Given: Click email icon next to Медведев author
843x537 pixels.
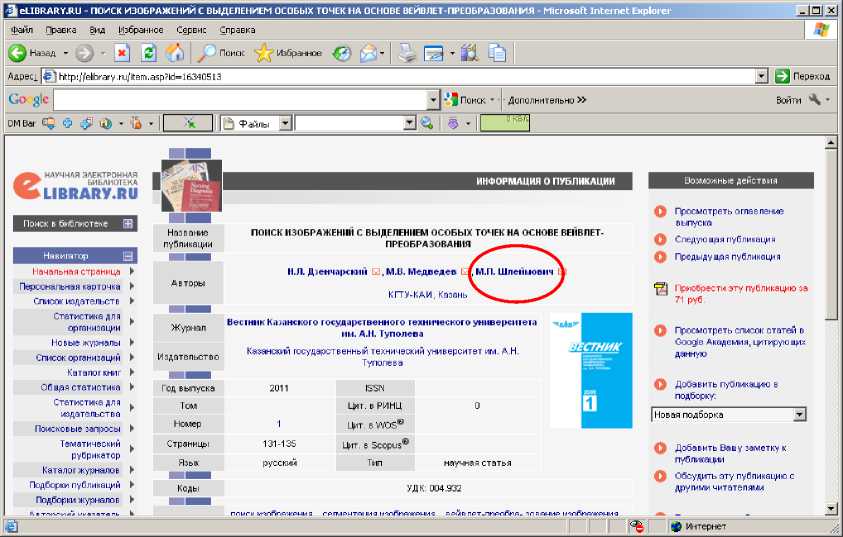Looking at the screenshot, I should coord(465,272).
